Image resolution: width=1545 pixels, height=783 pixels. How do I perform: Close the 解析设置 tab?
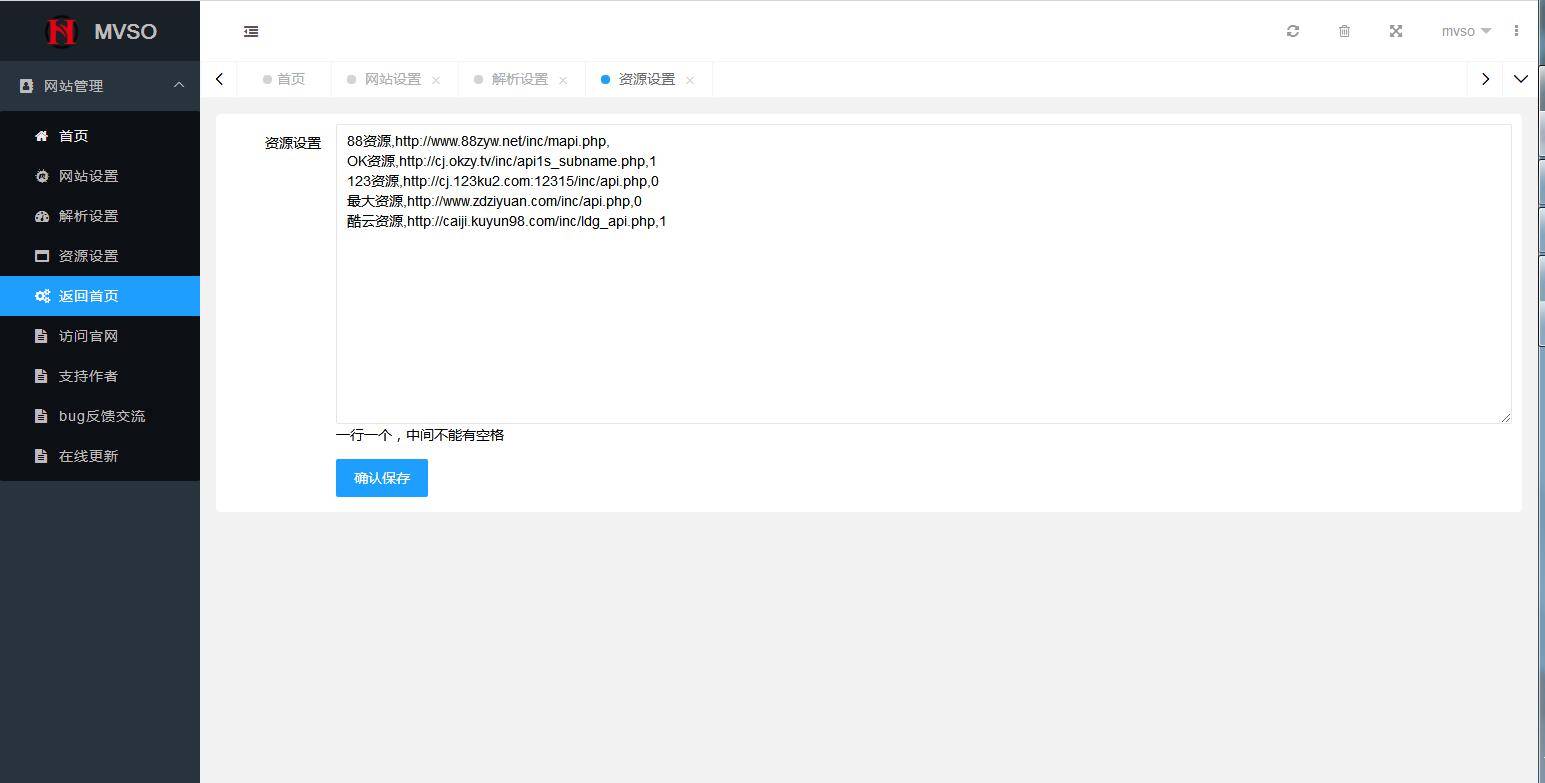pos(563,80)
